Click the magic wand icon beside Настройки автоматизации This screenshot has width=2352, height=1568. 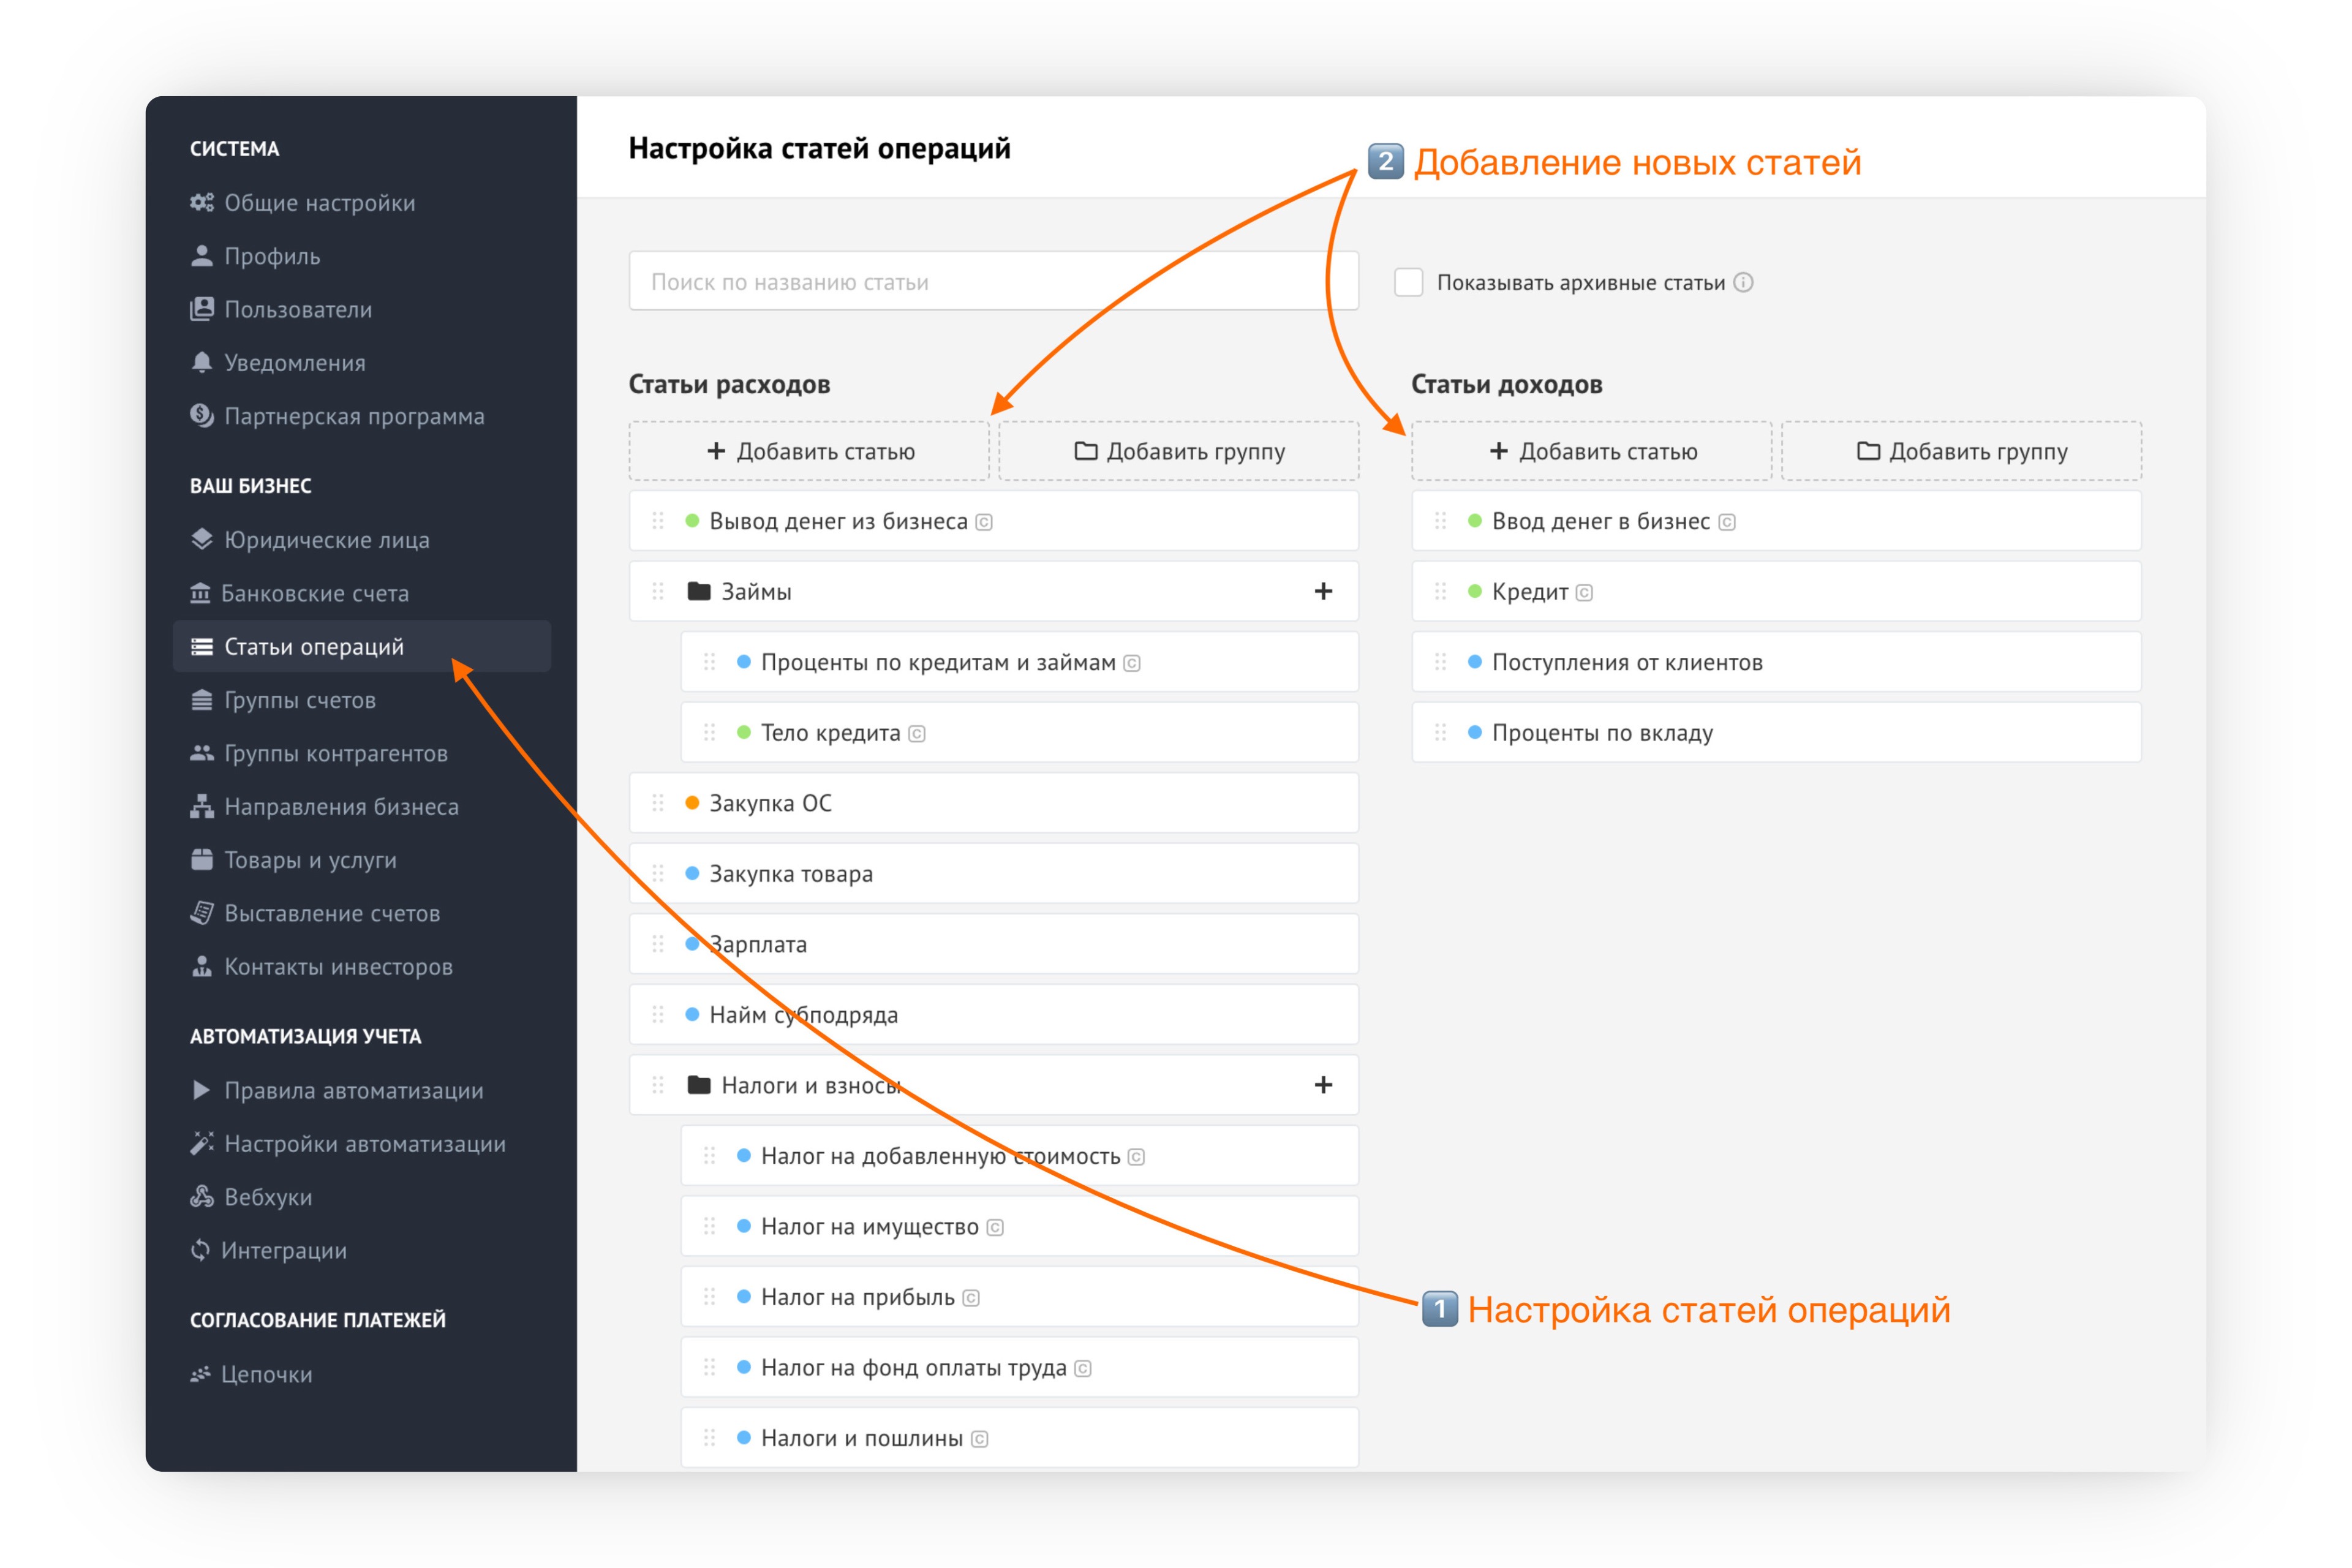point(202,1143)
